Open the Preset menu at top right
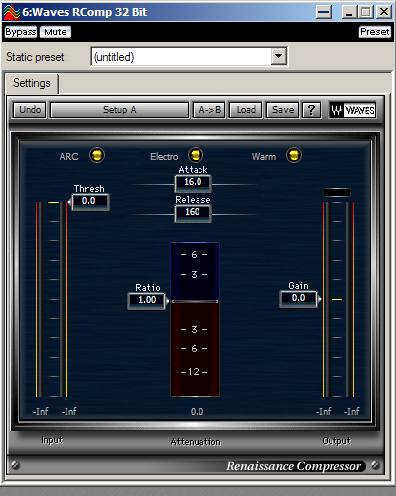The image size is (396, 496). click(x=374, y=32)
